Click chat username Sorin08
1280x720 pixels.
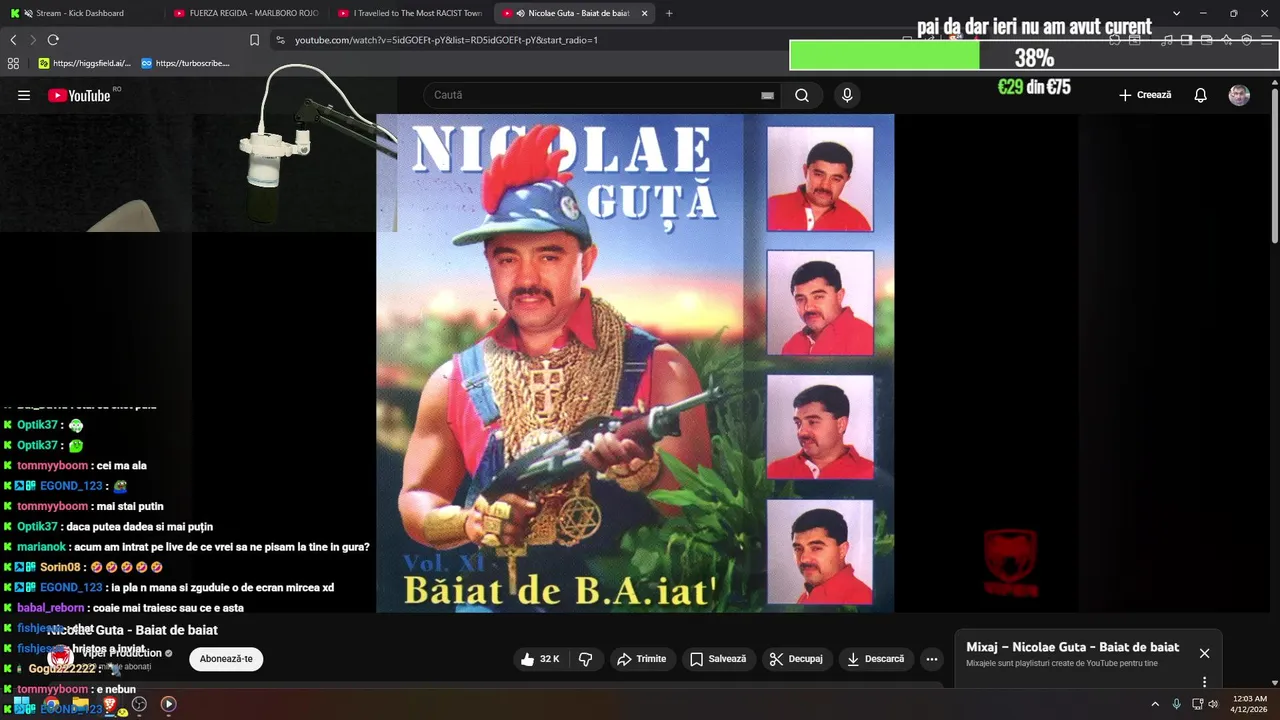60,567
